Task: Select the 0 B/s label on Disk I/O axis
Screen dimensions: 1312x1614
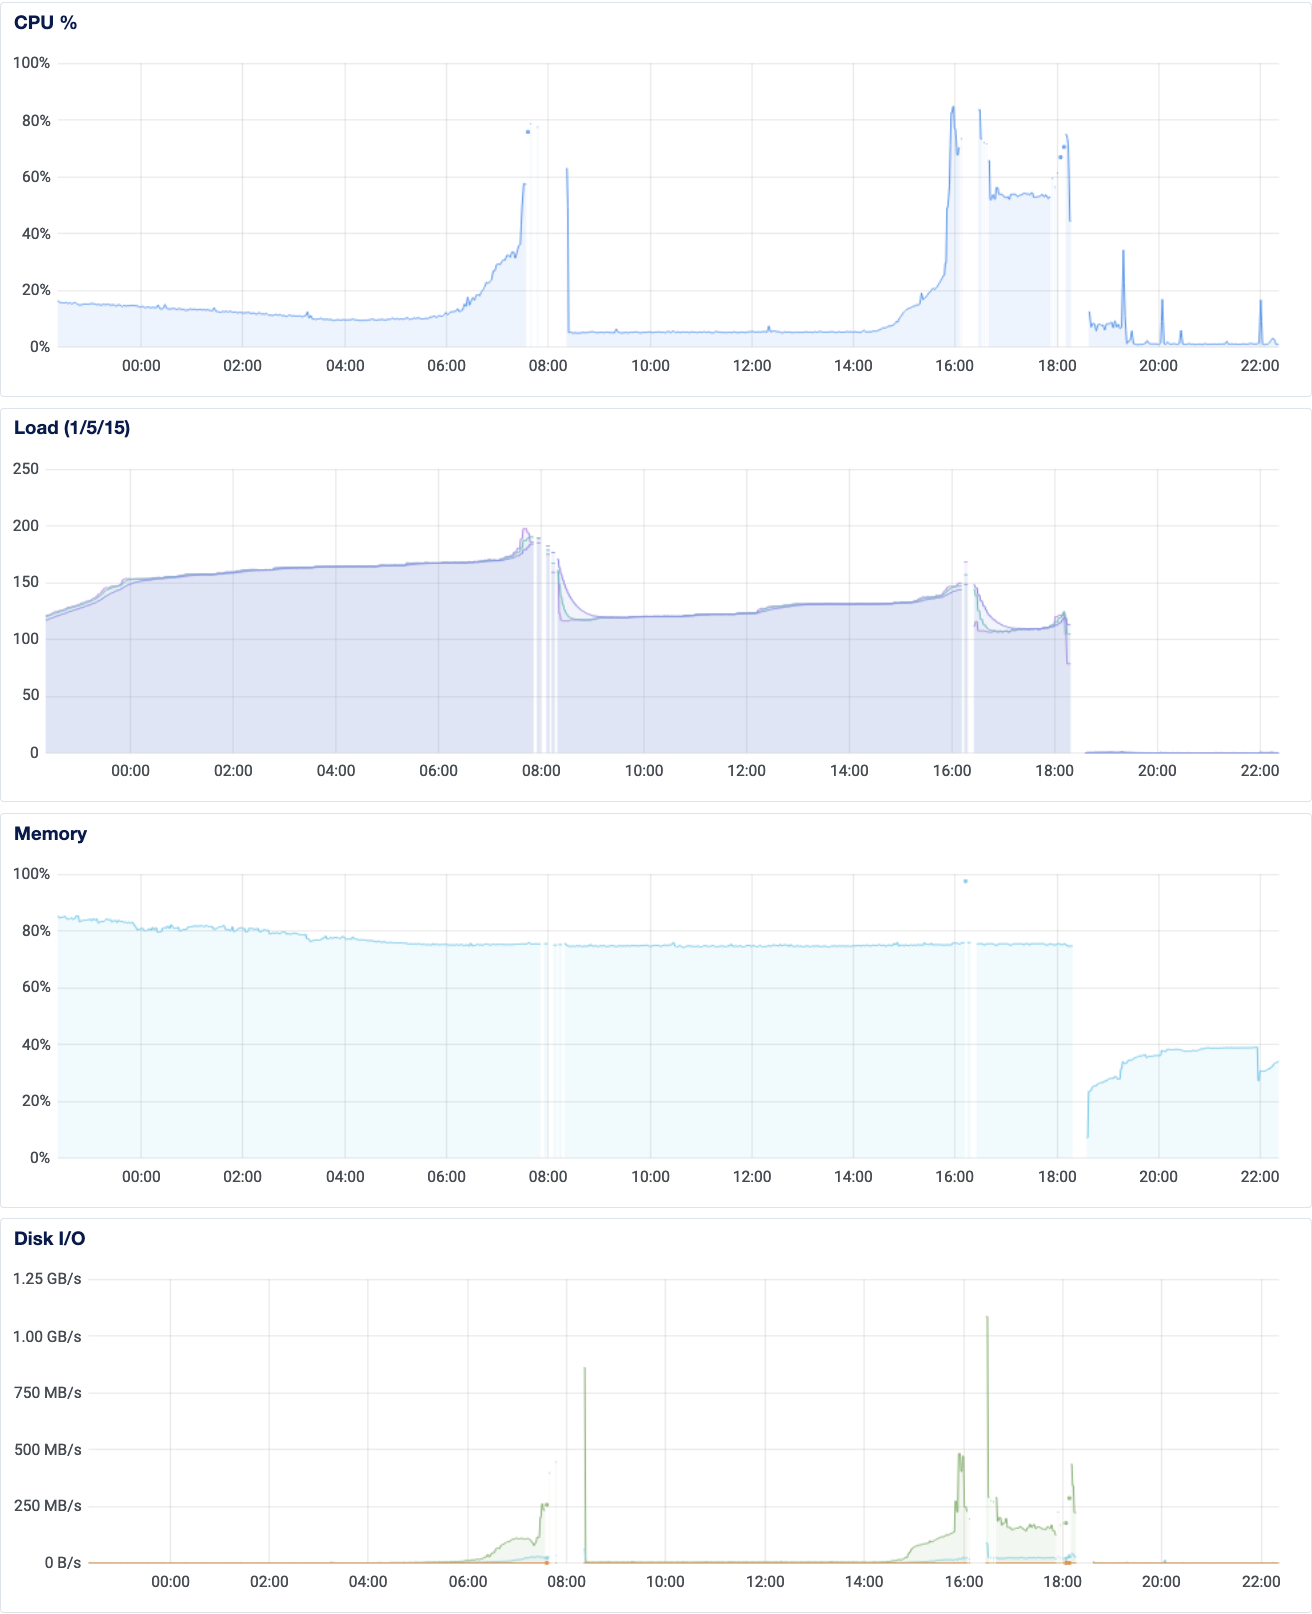Action: [63, 1563]
